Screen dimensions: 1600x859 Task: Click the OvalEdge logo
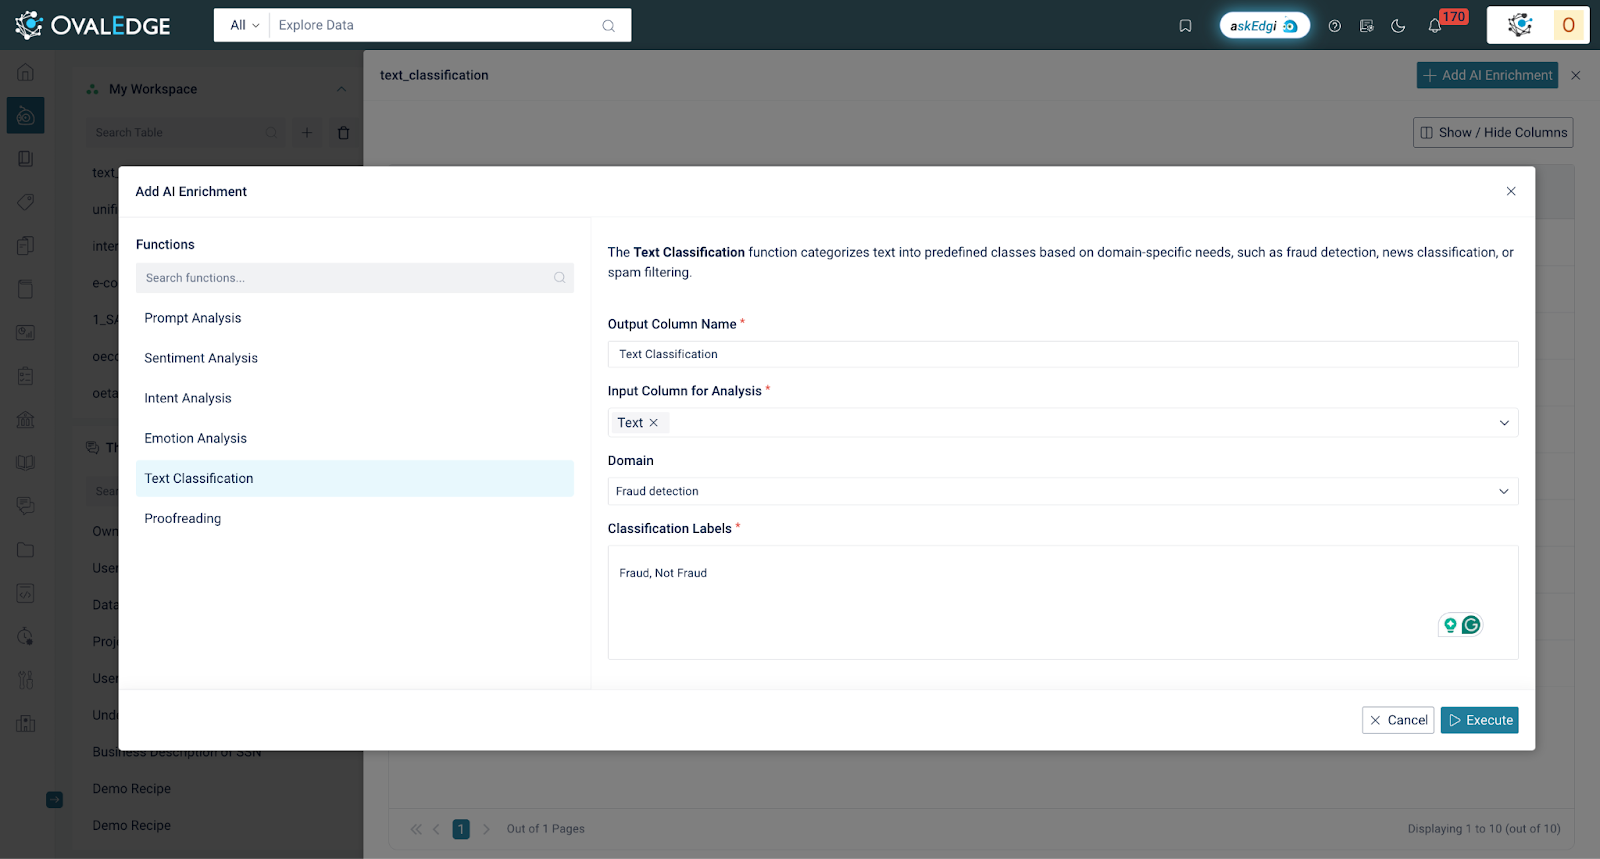point(93,25)
